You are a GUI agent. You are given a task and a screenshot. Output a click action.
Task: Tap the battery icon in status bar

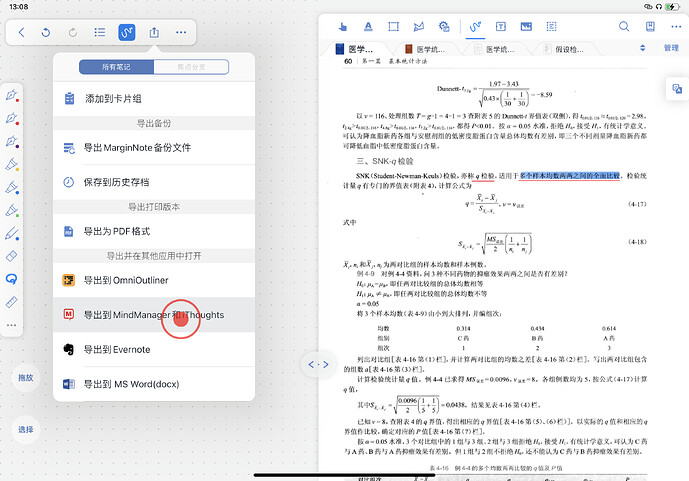point(672,7)
